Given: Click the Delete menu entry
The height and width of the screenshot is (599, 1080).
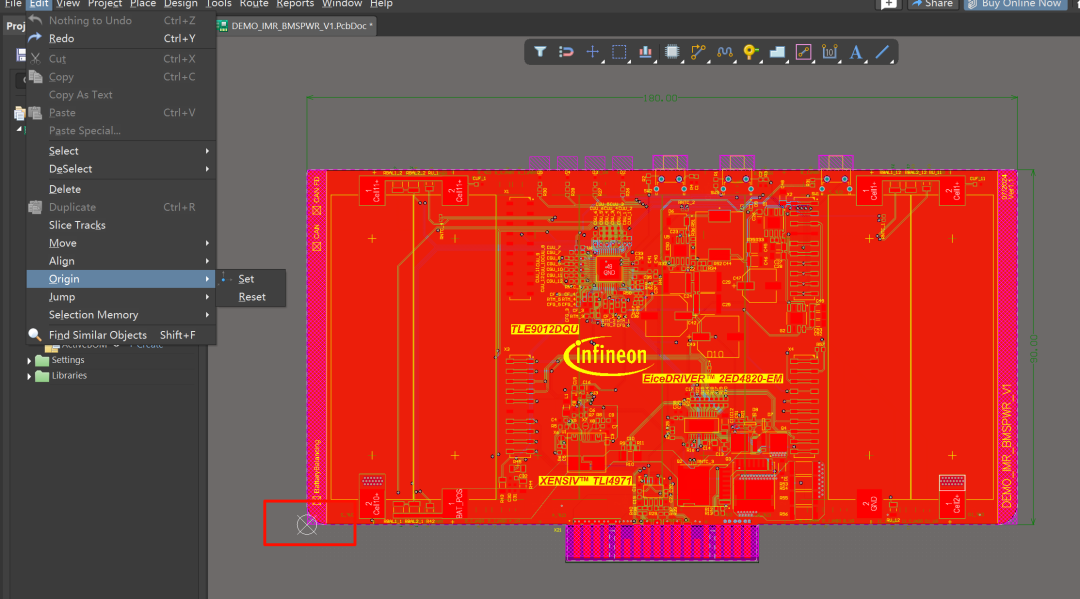Looking at the screenshot, I should pyautogui.click(x=121, y=189).
